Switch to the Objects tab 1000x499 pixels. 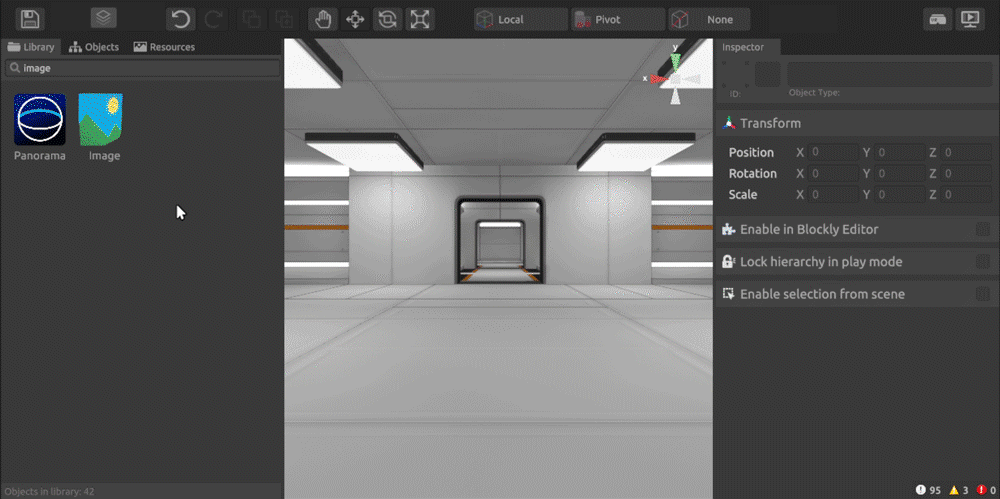coord(94,47)
